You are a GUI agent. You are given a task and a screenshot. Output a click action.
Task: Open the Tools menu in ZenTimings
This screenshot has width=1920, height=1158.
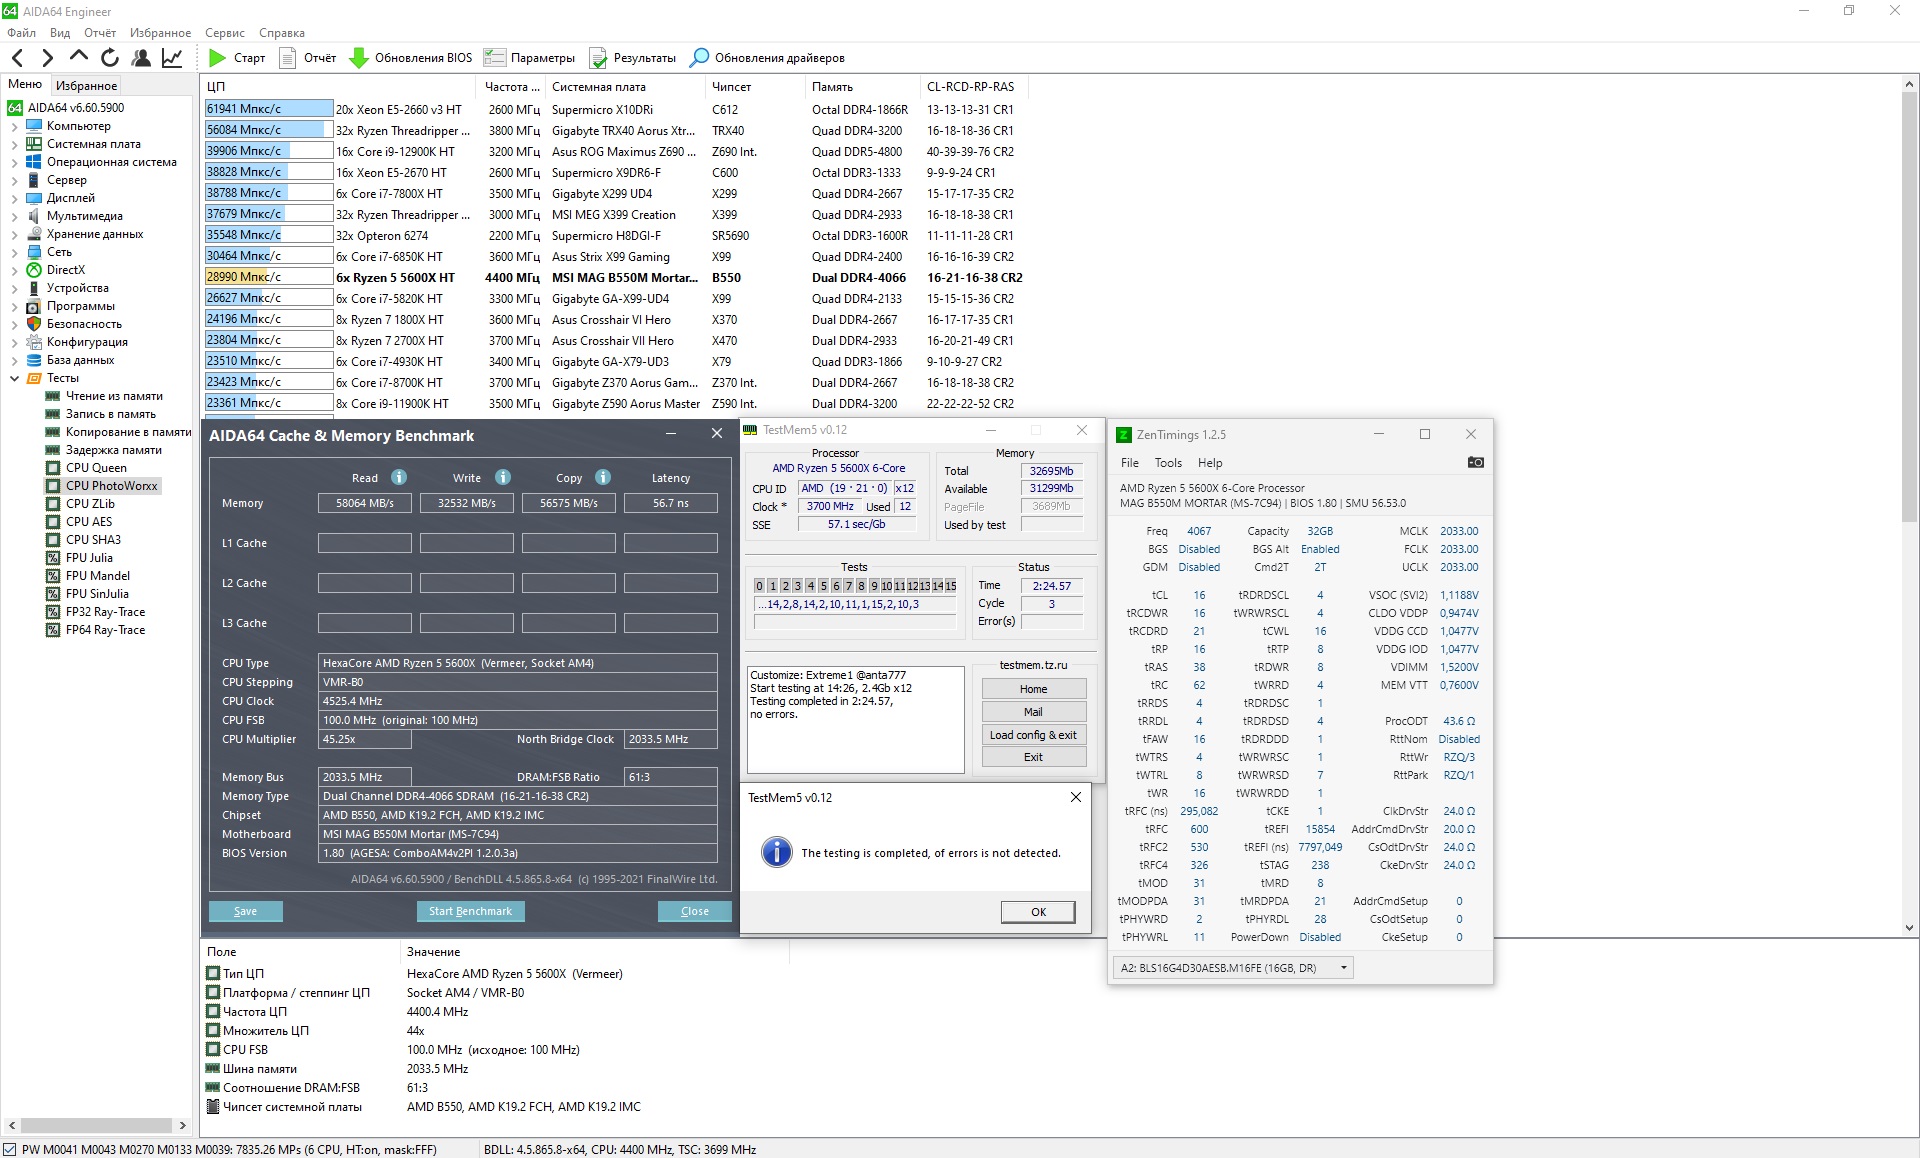point(1167,463)
